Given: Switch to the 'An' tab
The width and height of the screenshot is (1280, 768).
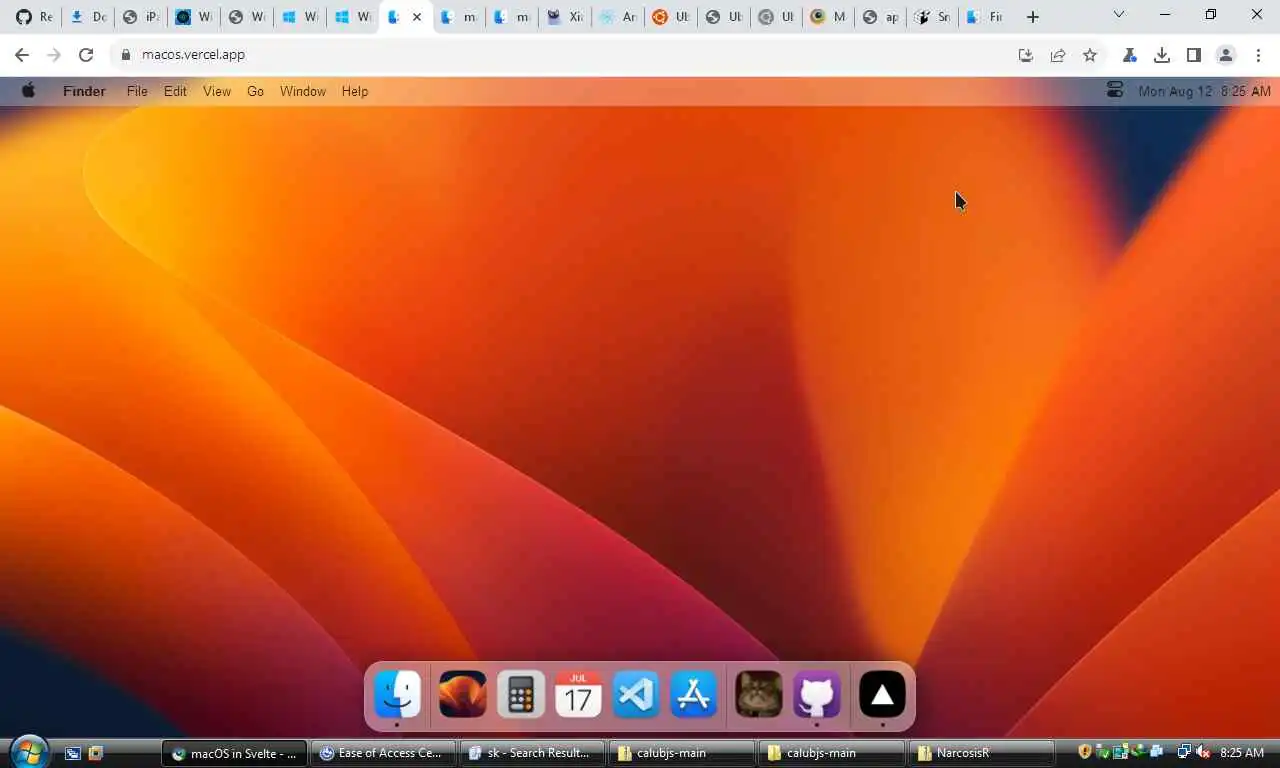Looking at the screenshot, I should (618, 17).
